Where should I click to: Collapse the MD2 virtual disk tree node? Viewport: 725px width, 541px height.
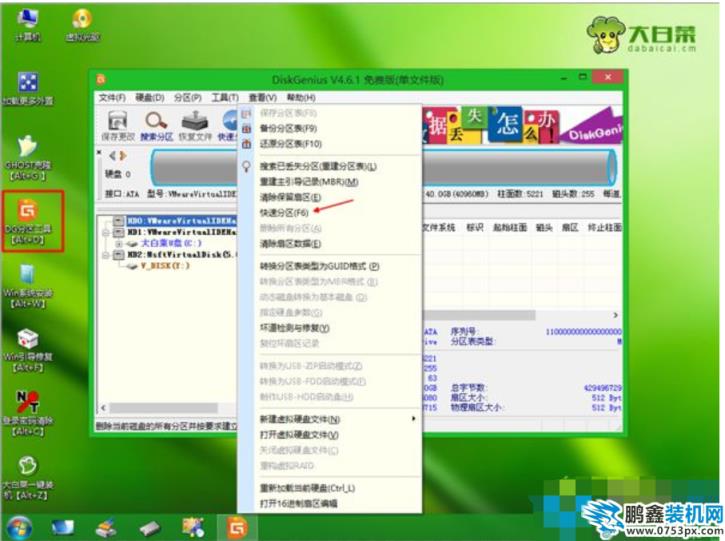pyautogui.click(x=106, y=255)
